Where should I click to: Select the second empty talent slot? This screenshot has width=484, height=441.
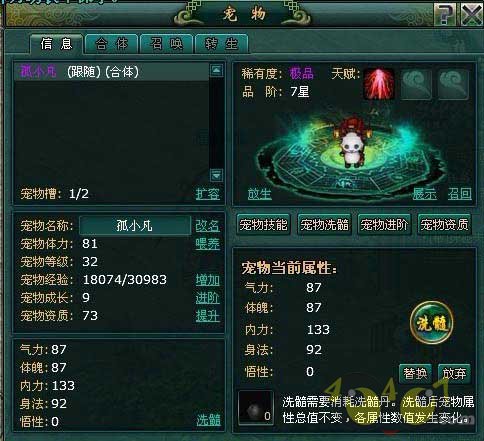(x=416, y=84)
